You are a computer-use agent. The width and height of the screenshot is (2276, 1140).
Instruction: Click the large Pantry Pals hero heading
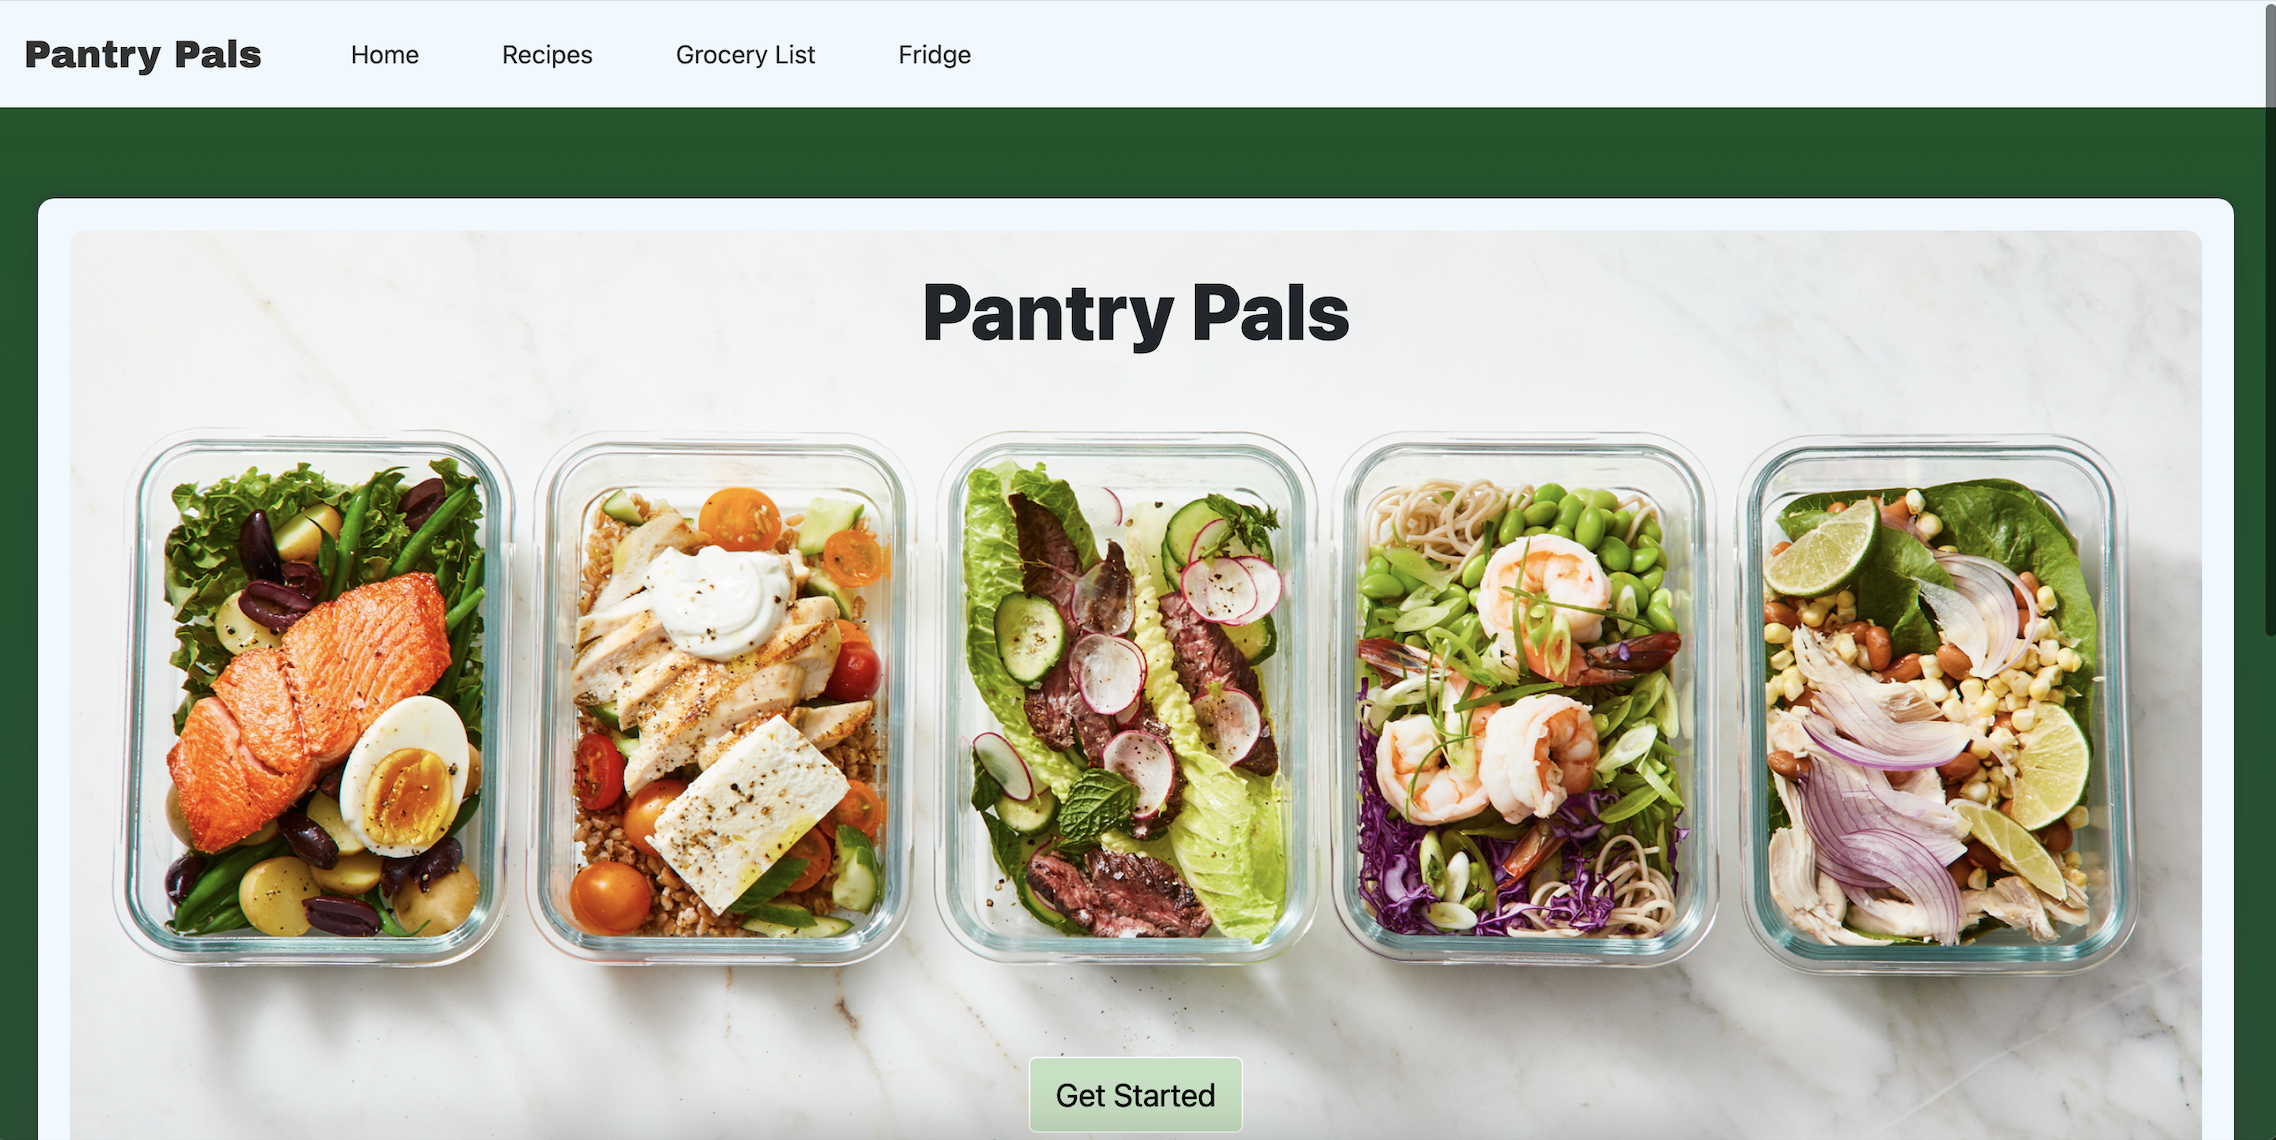(1136, 313)
